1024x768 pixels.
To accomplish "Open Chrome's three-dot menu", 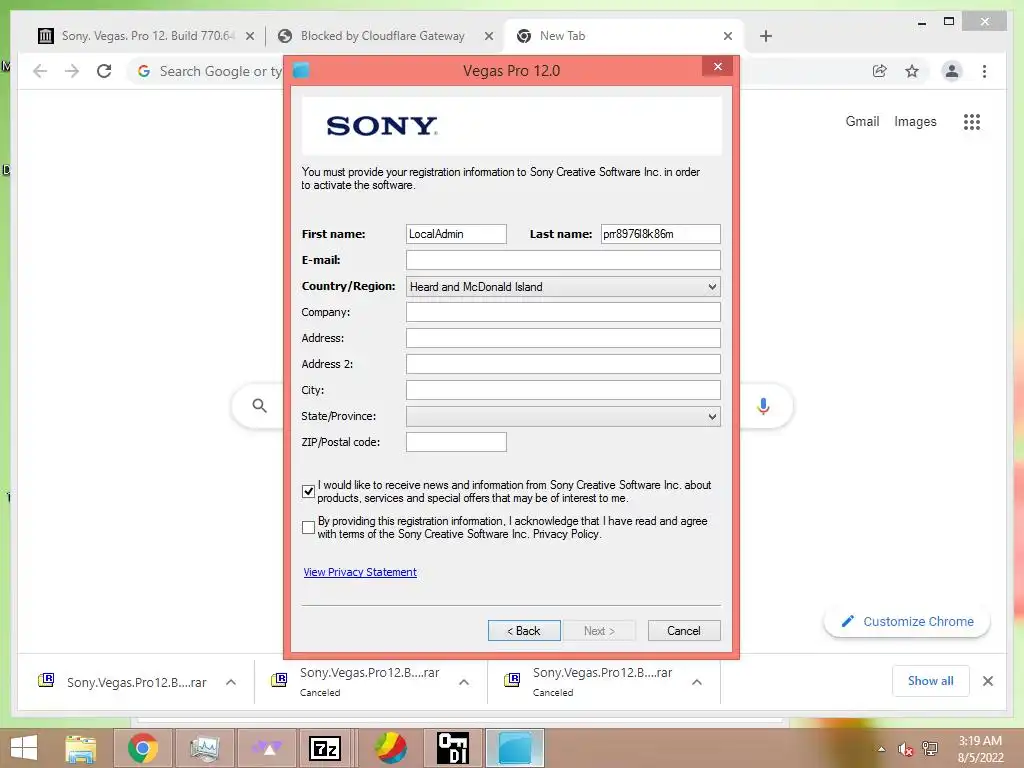I will pos(984,71).
